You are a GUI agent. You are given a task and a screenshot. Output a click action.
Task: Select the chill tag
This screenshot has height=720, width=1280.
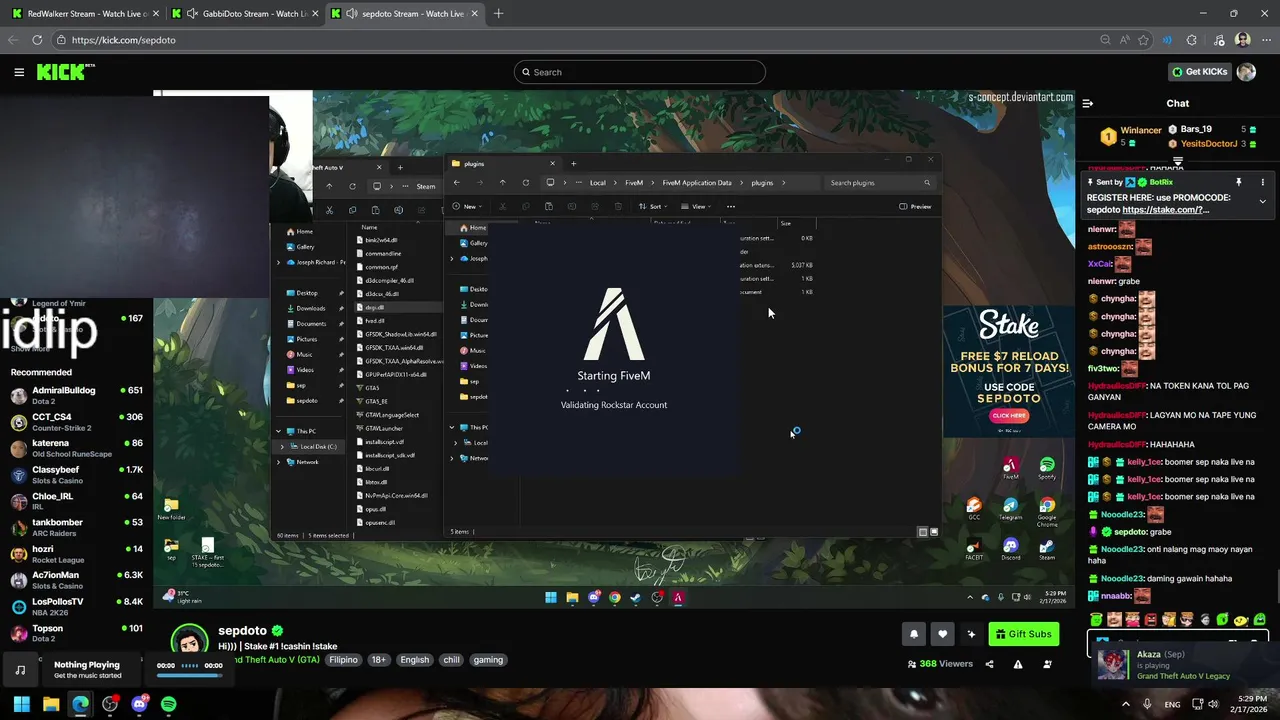point(451,660)
